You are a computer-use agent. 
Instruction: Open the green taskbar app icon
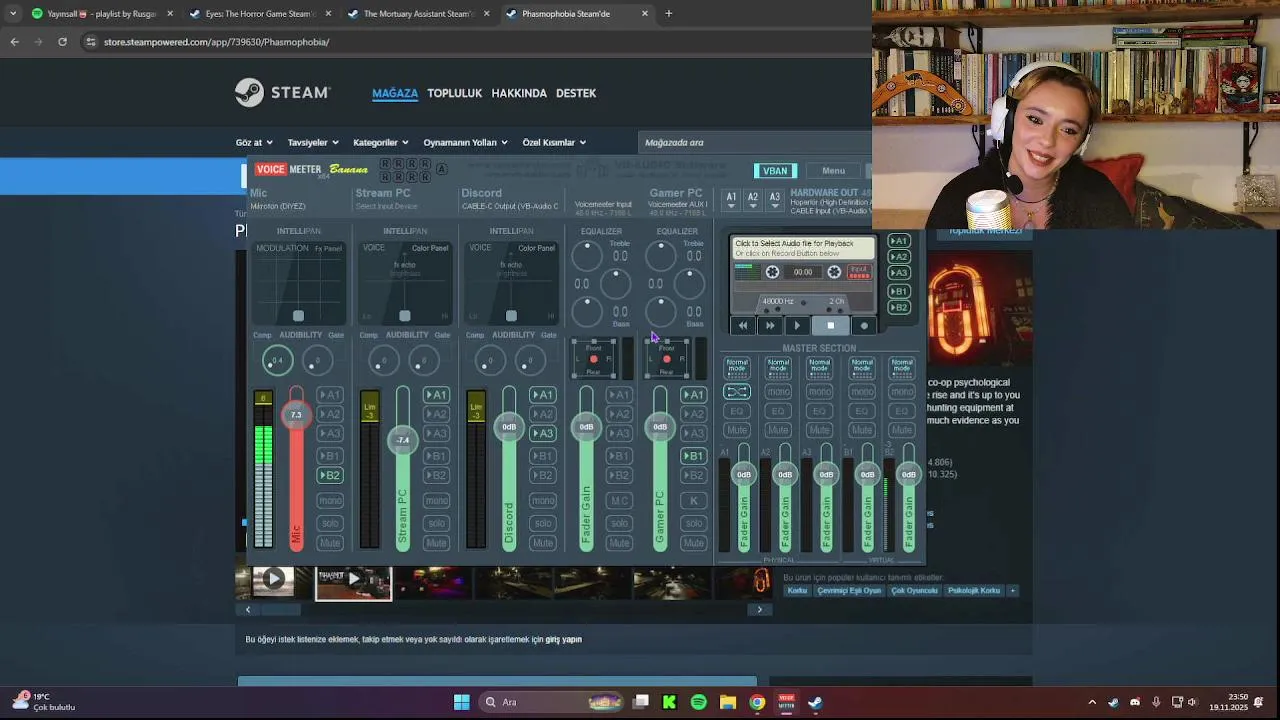(669, 702)
